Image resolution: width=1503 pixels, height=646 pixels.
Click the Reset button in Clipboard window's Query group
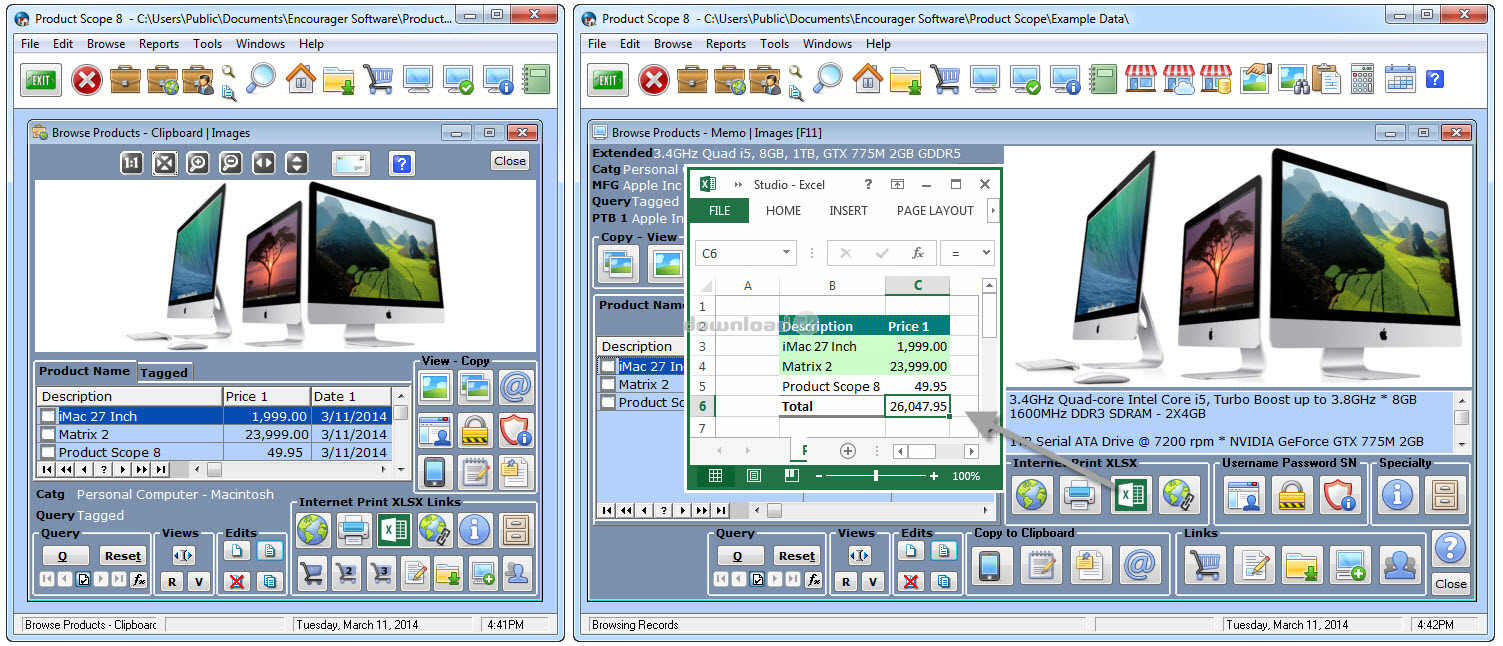[123, 556]
